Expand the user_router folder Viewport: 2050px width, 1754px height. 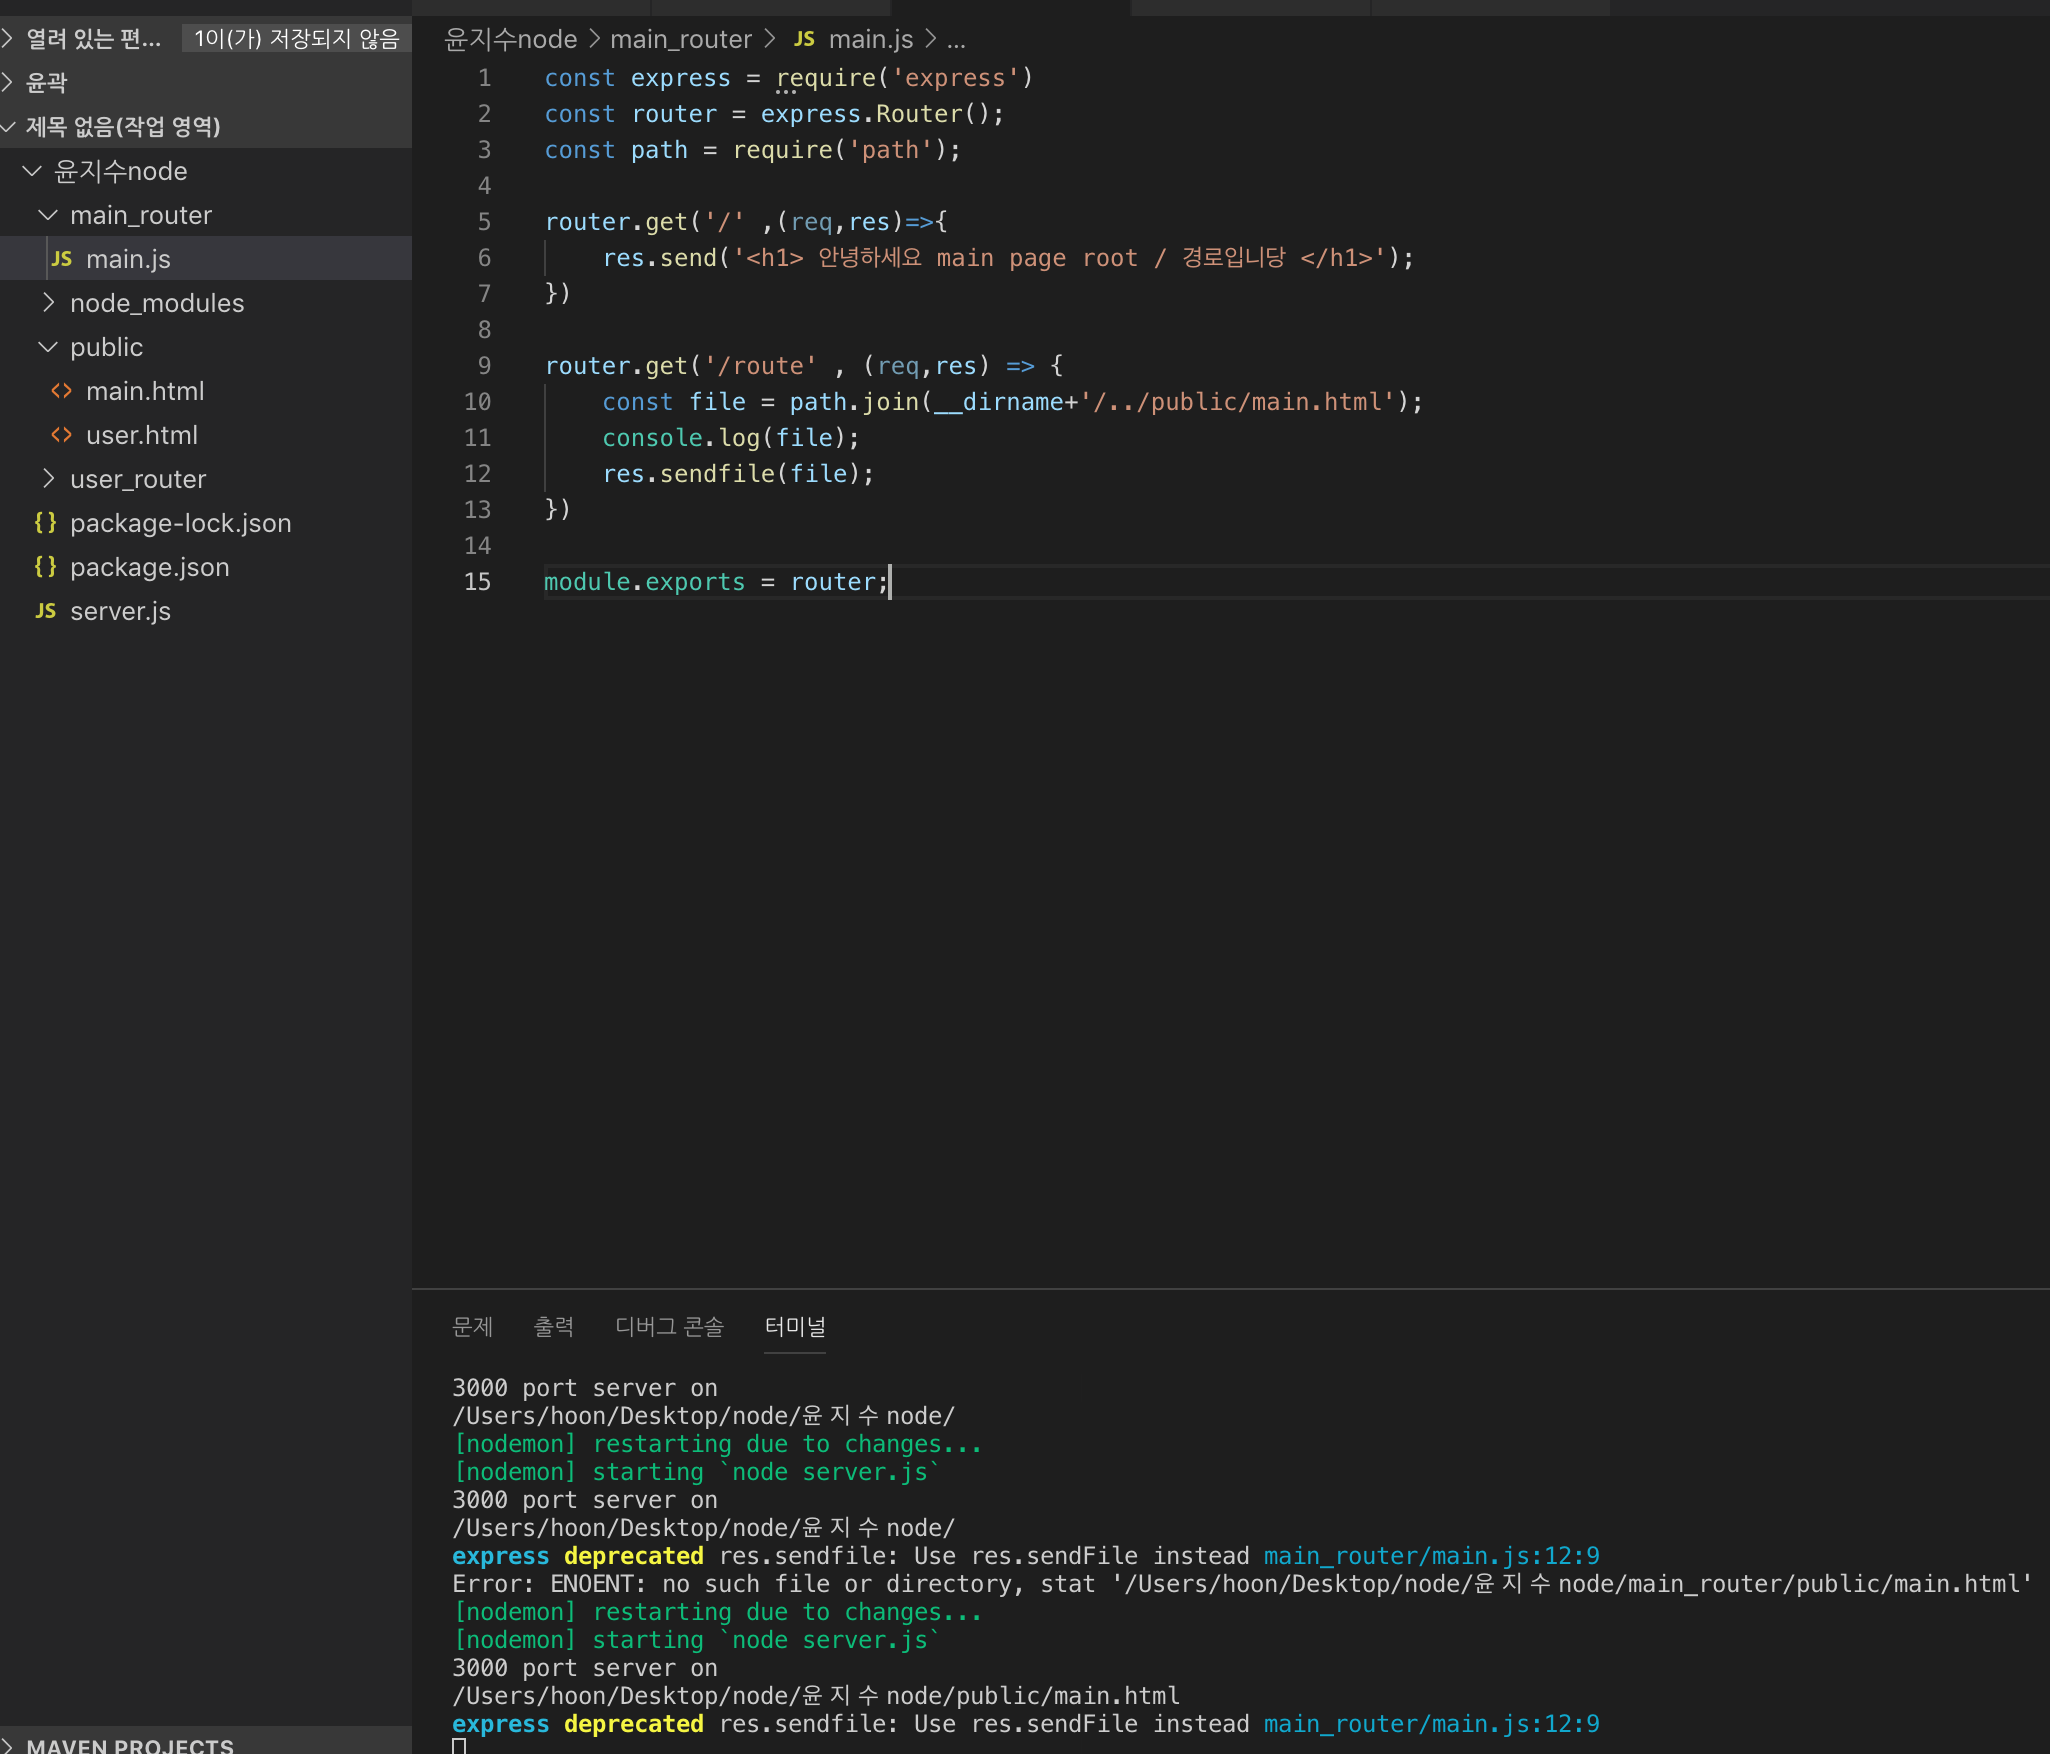tap(48, 479)
